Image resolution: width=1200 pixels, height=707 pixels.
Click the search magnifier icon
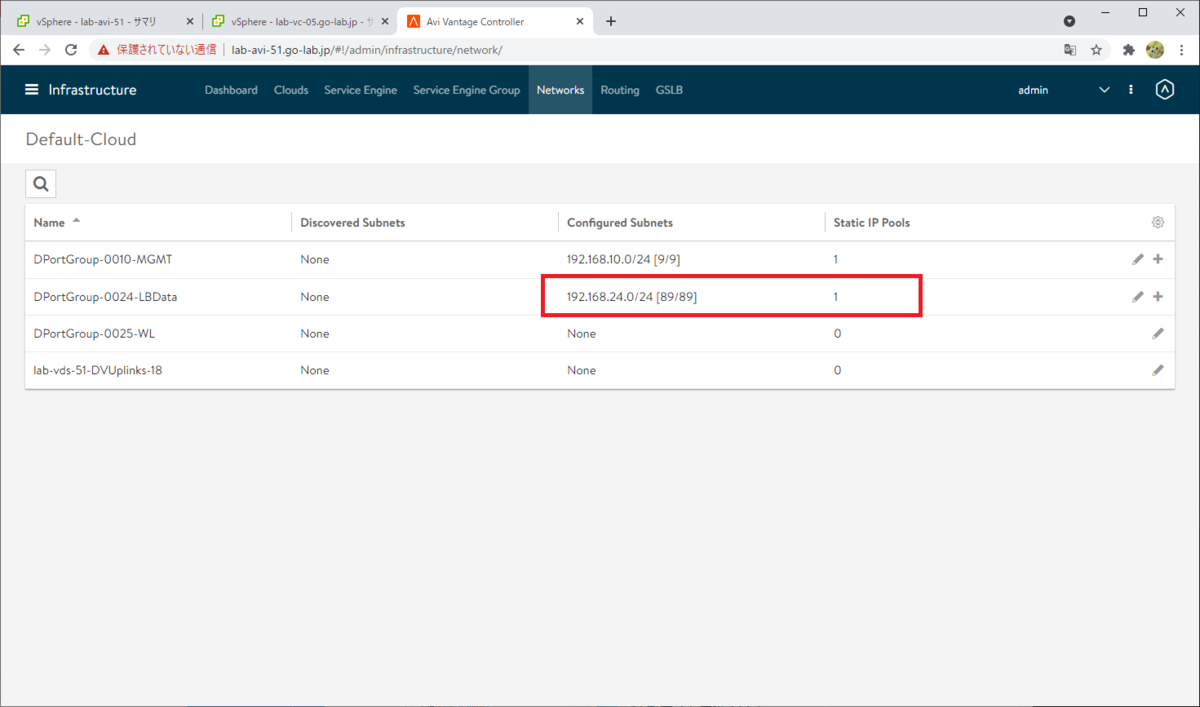(x=40, y=184)
